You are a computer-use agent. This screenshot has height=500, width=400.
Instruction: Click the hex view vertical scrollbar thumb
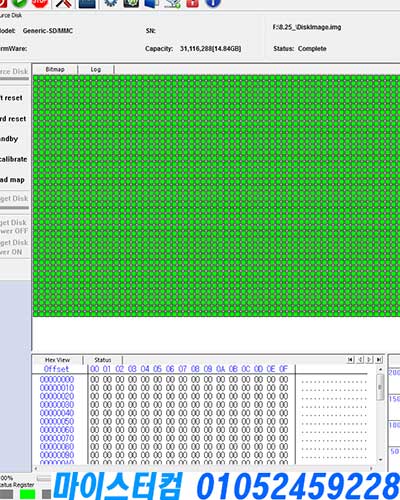380,387
